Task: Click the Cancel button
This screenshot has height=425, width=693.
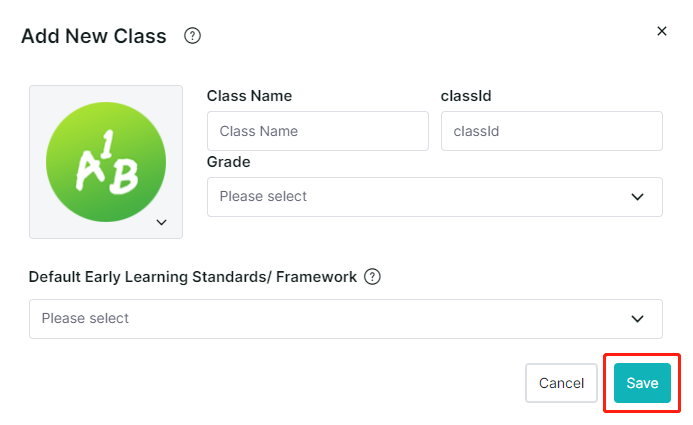Action: (561, 383)
